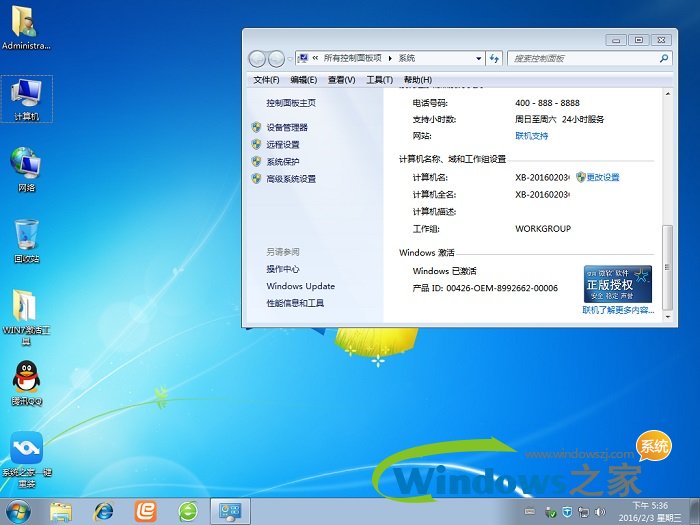Image resolution: width=700 pixels, height=525 pixels.
Task: Select the Control Panel taskbar button
Action: pyautogui.click(x=230, y=512)
